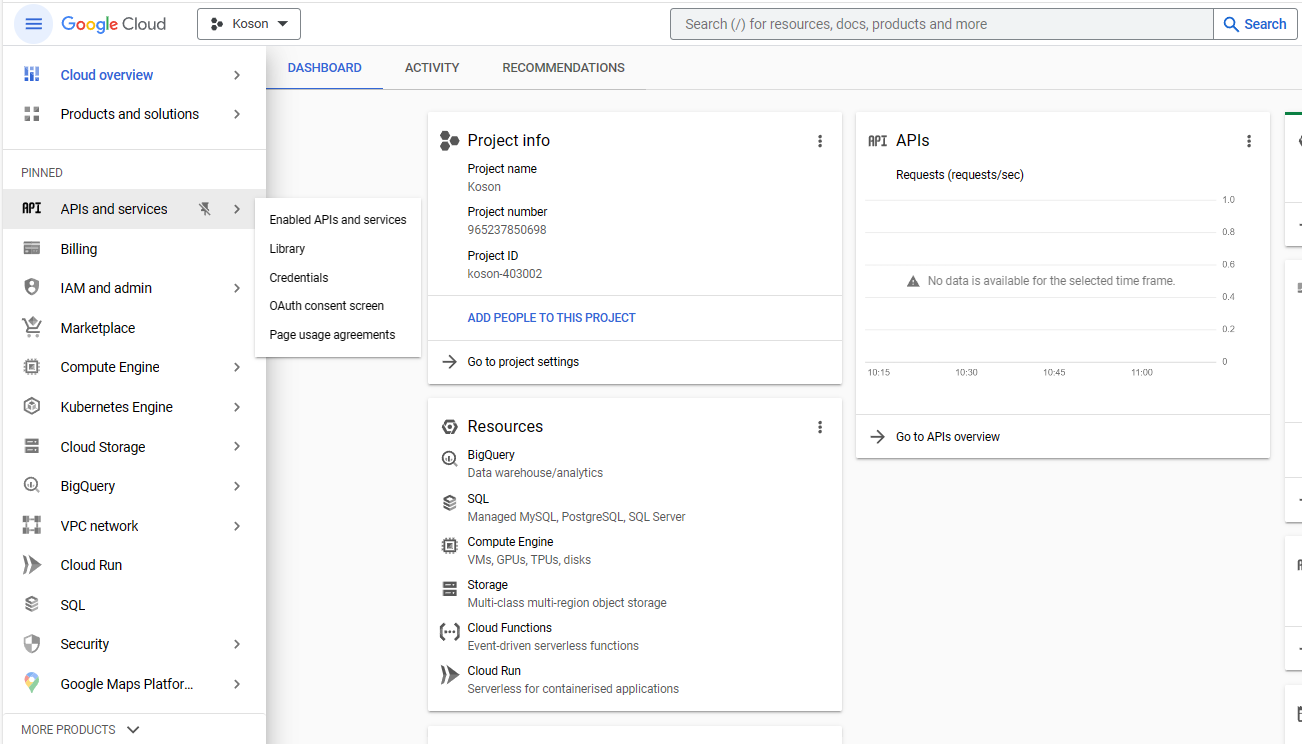Switch to the RECOMMENDATIONS tab
Image resolution: width=1302 pixels, height=744 pixels.
(x=564, y=68)
